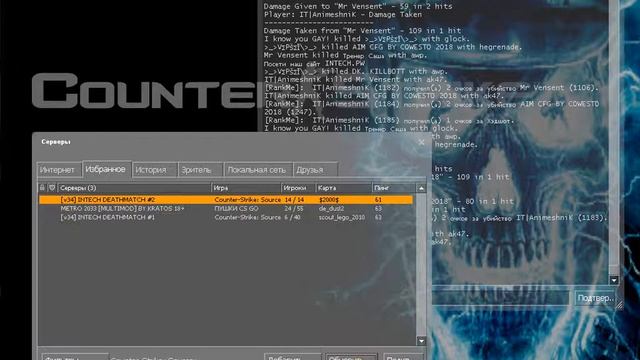The height and width of the screenshot is (360, 640).
Task: Close the Серверы window
Action: point(421,142)
